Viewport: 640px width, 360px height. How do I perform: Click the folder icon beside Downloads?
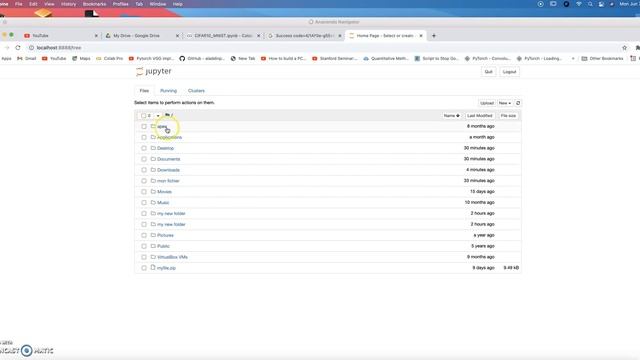coord(153,170)
